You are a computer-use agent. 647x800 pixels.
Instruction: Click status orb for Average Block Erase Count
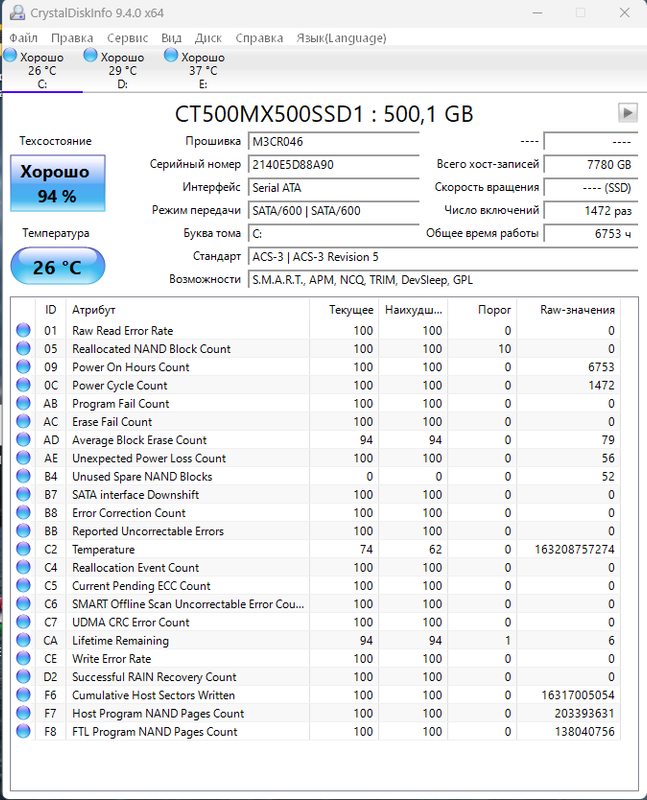23,439
